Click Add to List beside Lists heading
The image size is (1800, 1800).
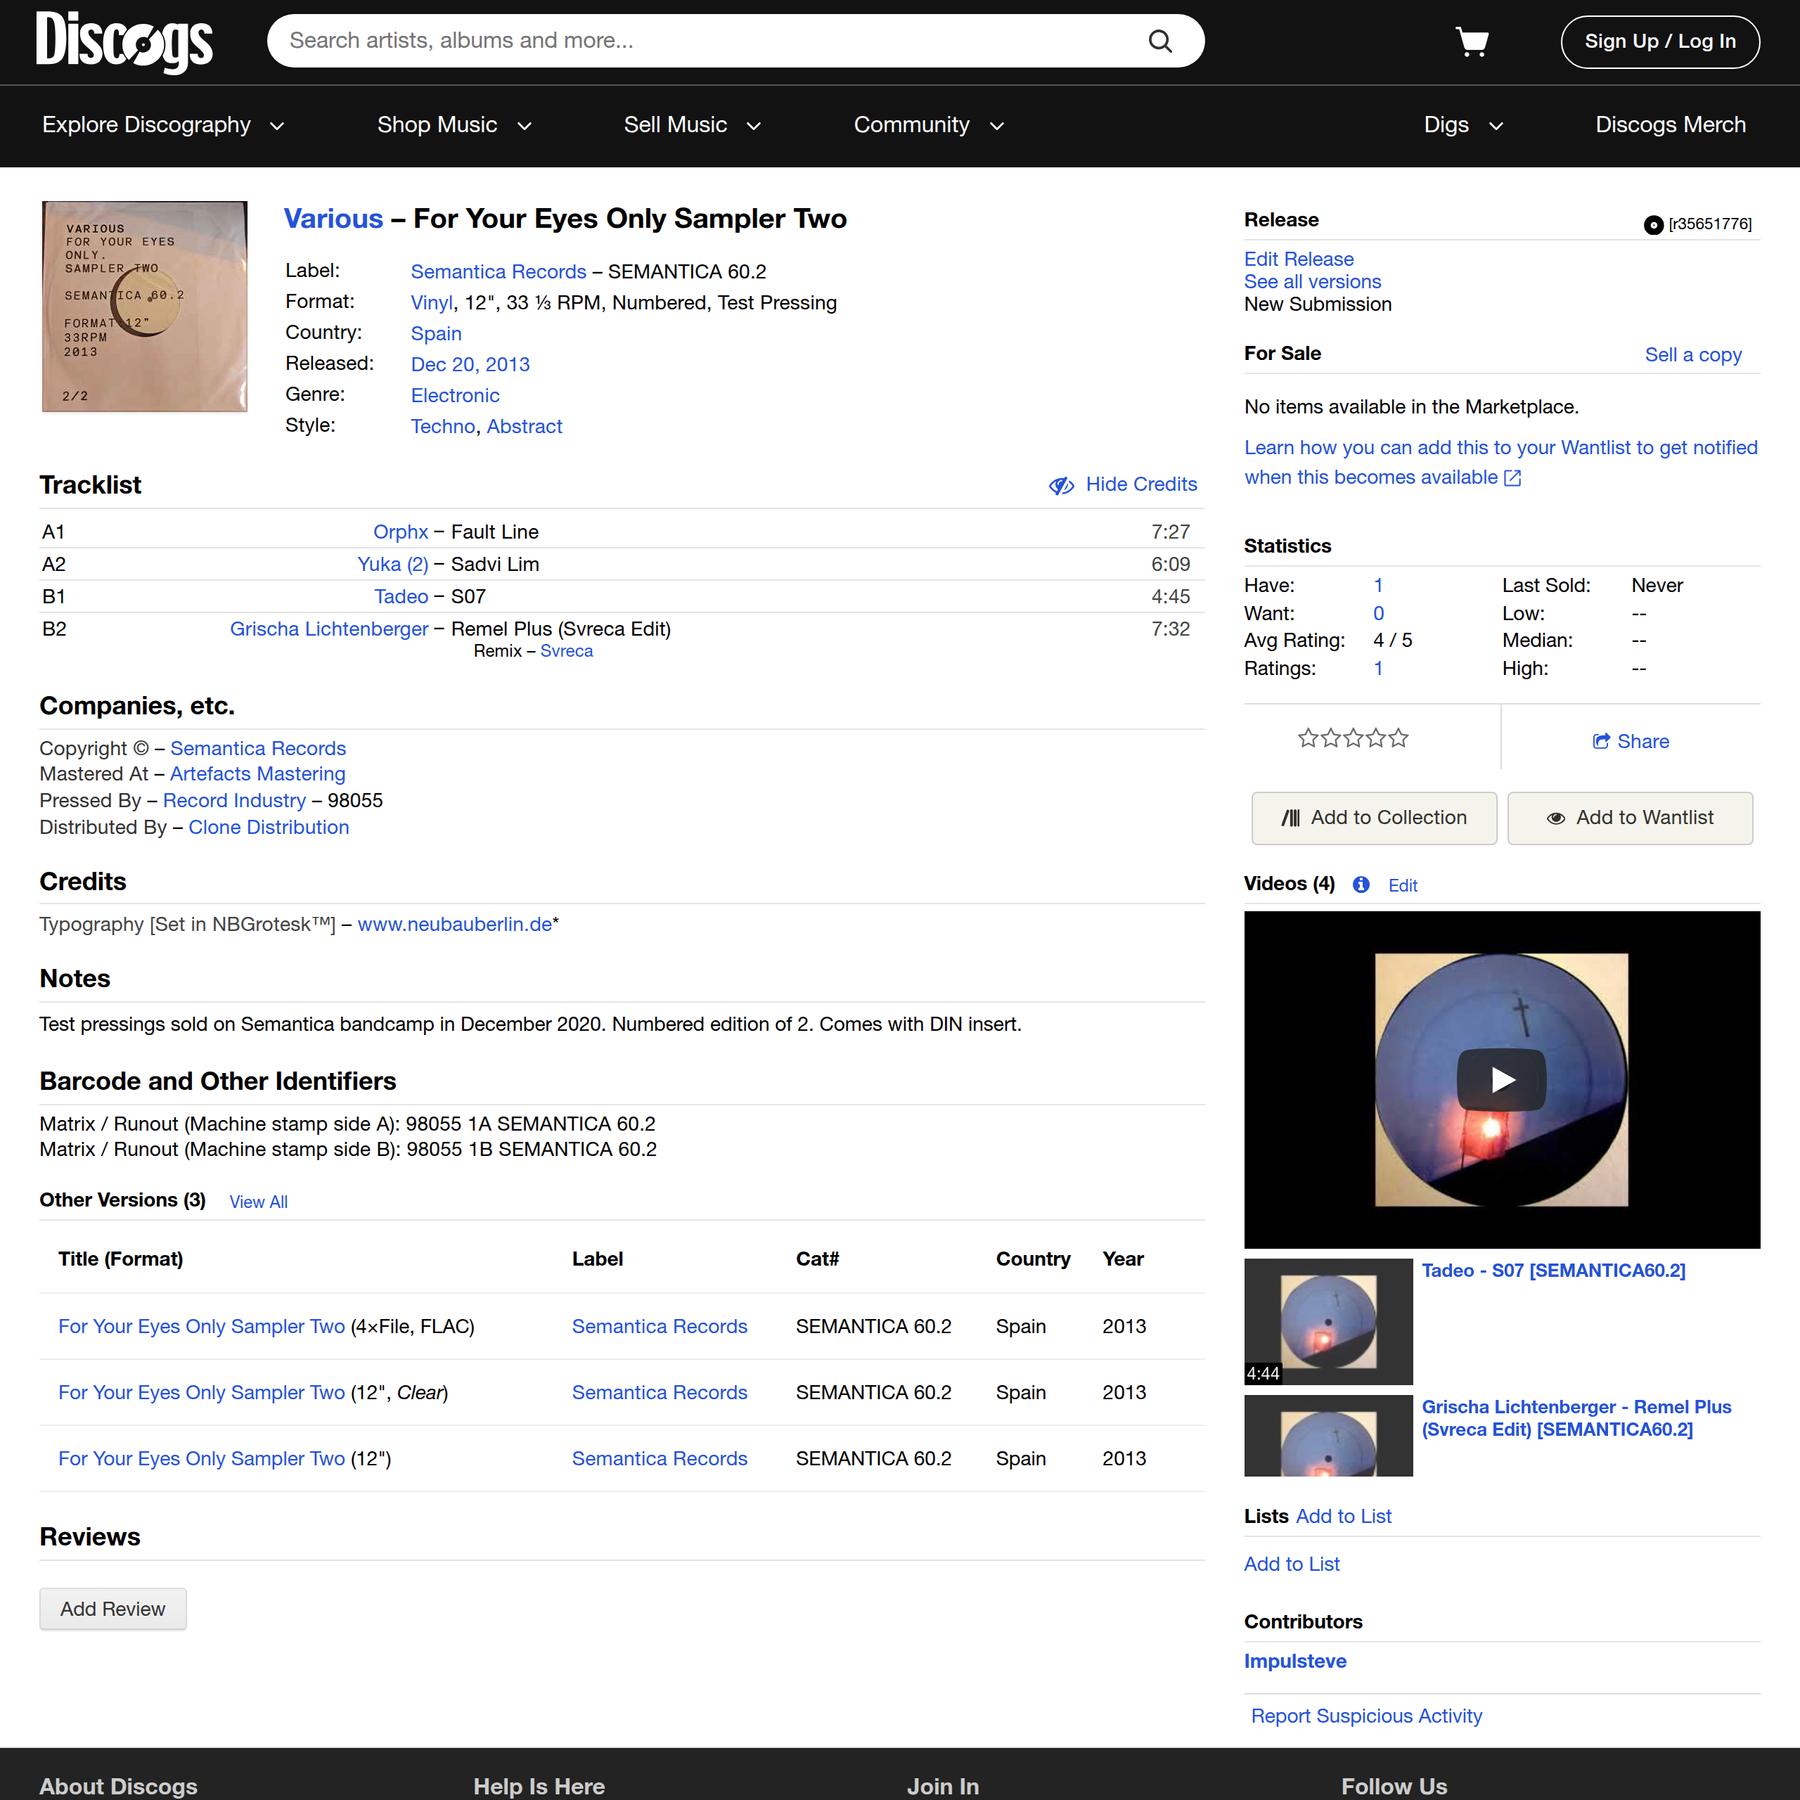click(1343, 1517)
